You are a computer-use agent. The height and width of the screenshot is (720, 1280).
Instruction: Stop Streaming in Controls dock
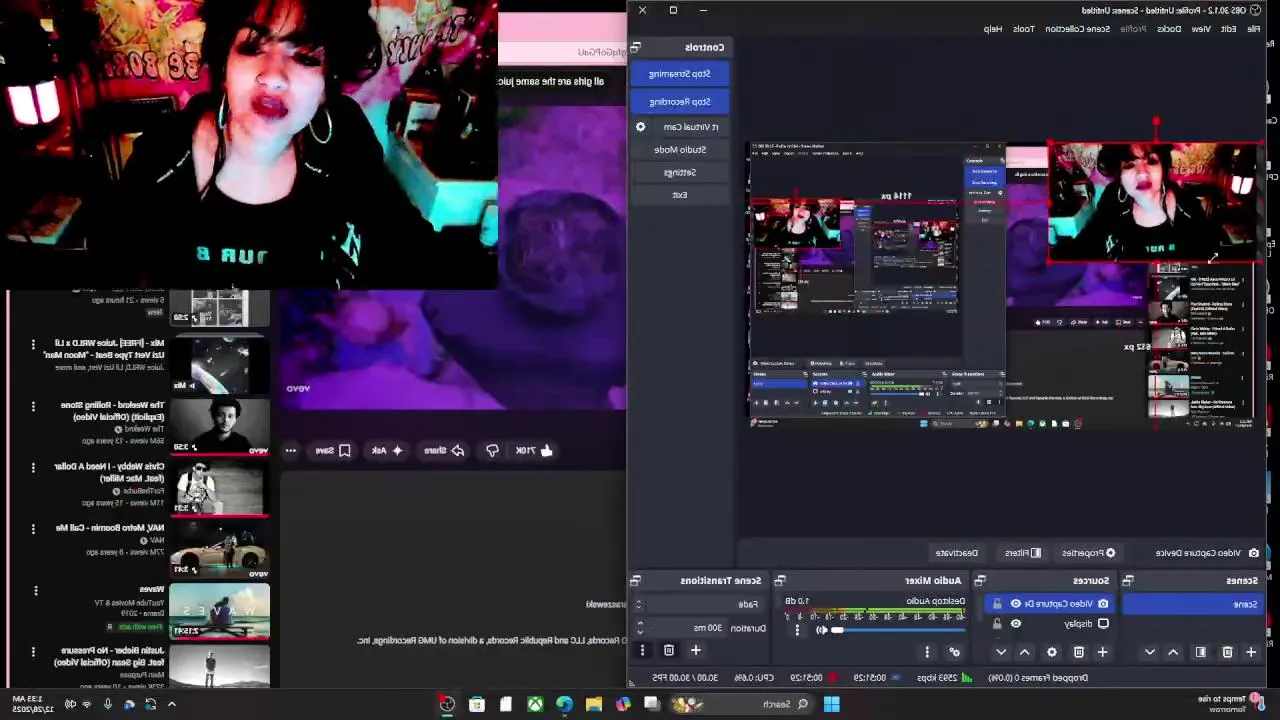pyautogui.click(x=680, y=74)
